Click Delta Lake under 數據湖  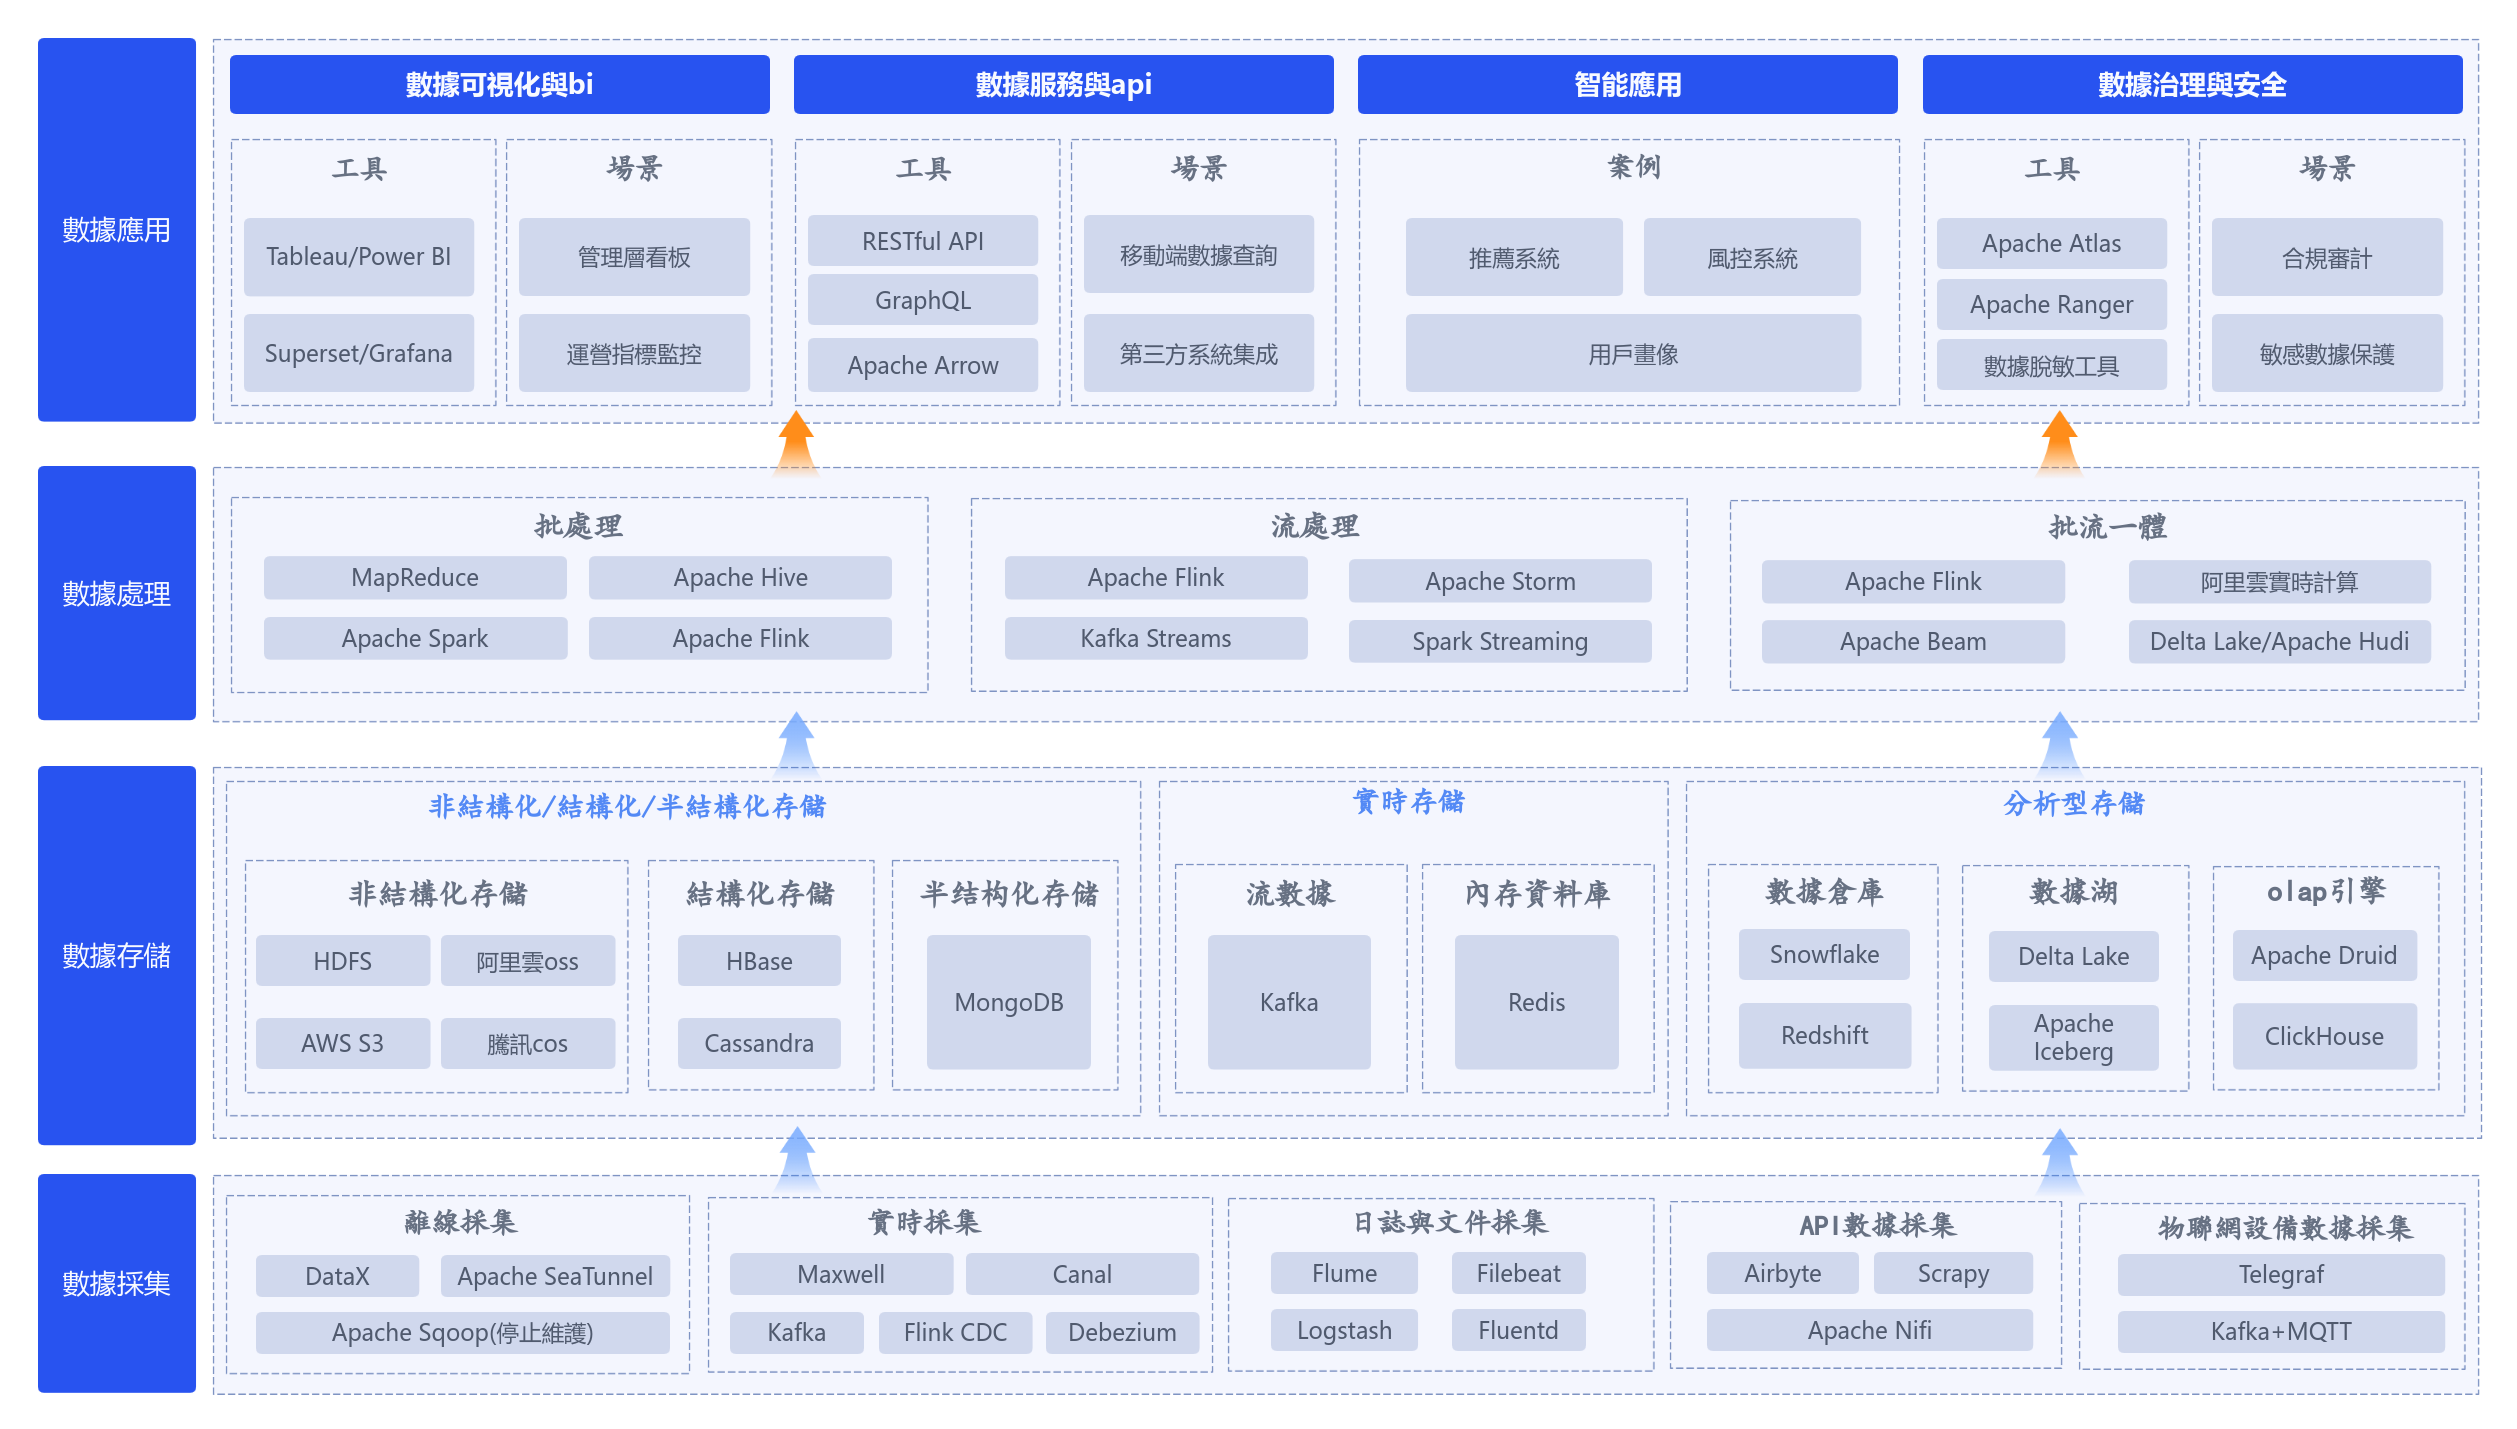2073,956
